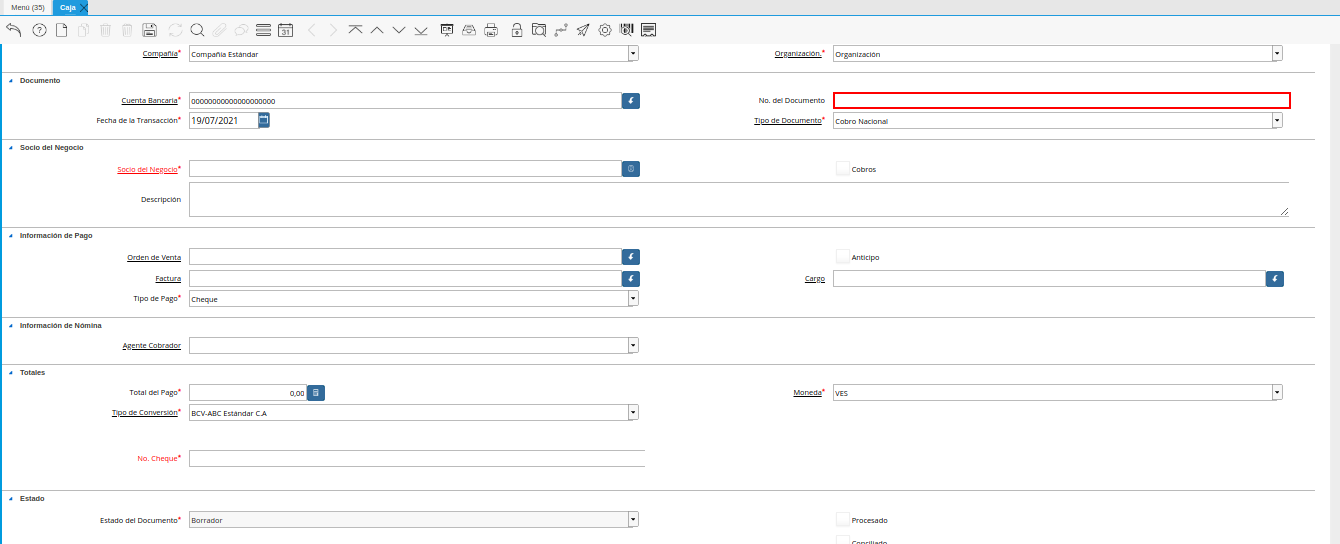Click the Chat bubbles icon
This screenshot has height=544, width=1340.
point(241,30)
